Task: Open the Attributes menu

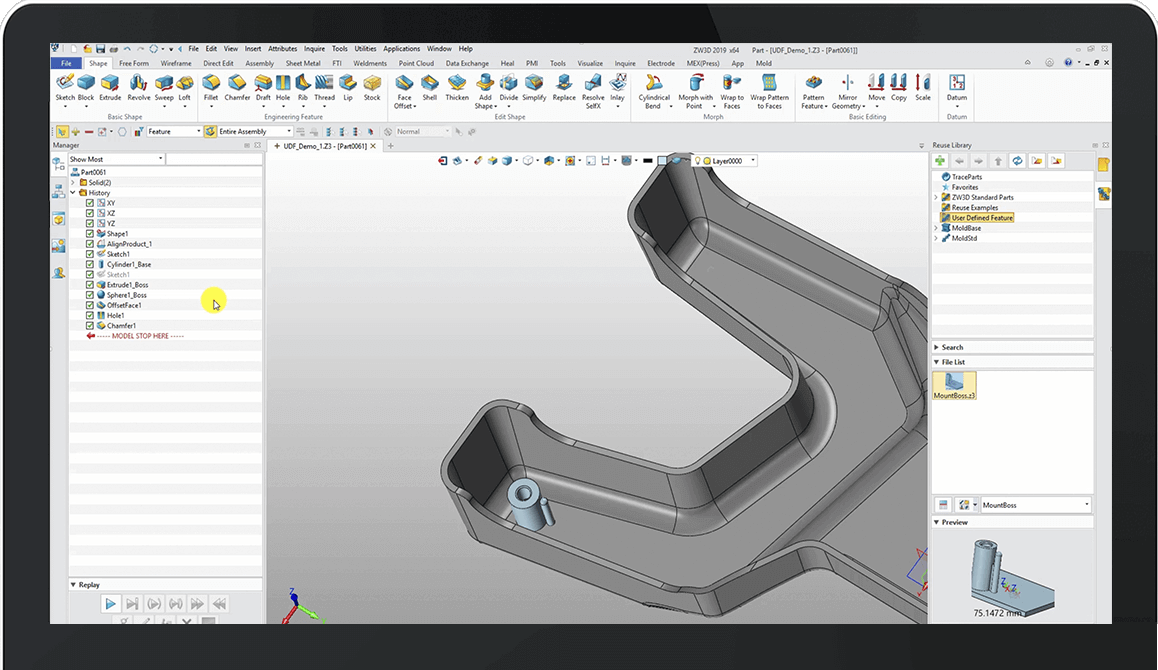Action: click(282, 49)
